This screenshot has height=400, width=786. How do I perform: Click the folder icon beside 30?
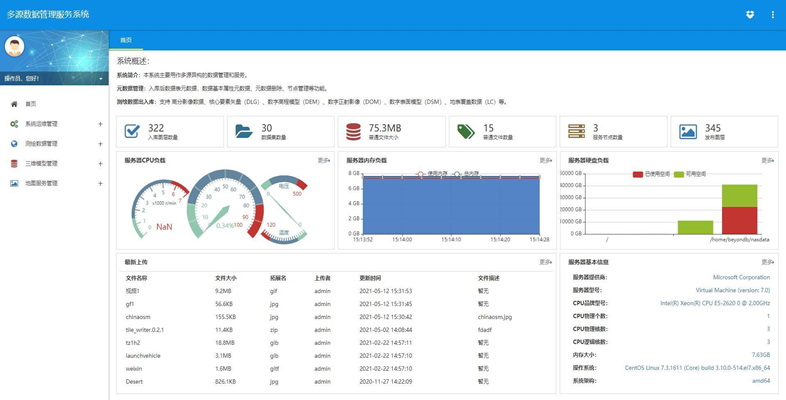tap(243, 132)
